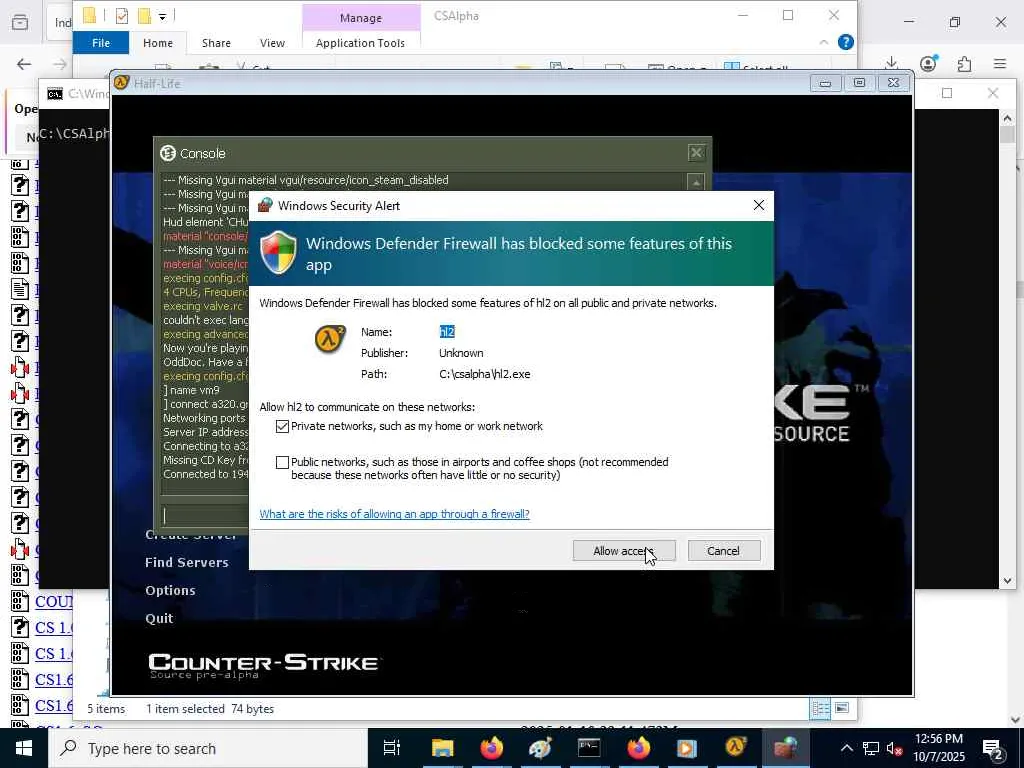Switch Explorer to details view icon
Screen dimensions: 1024x768
820,709
